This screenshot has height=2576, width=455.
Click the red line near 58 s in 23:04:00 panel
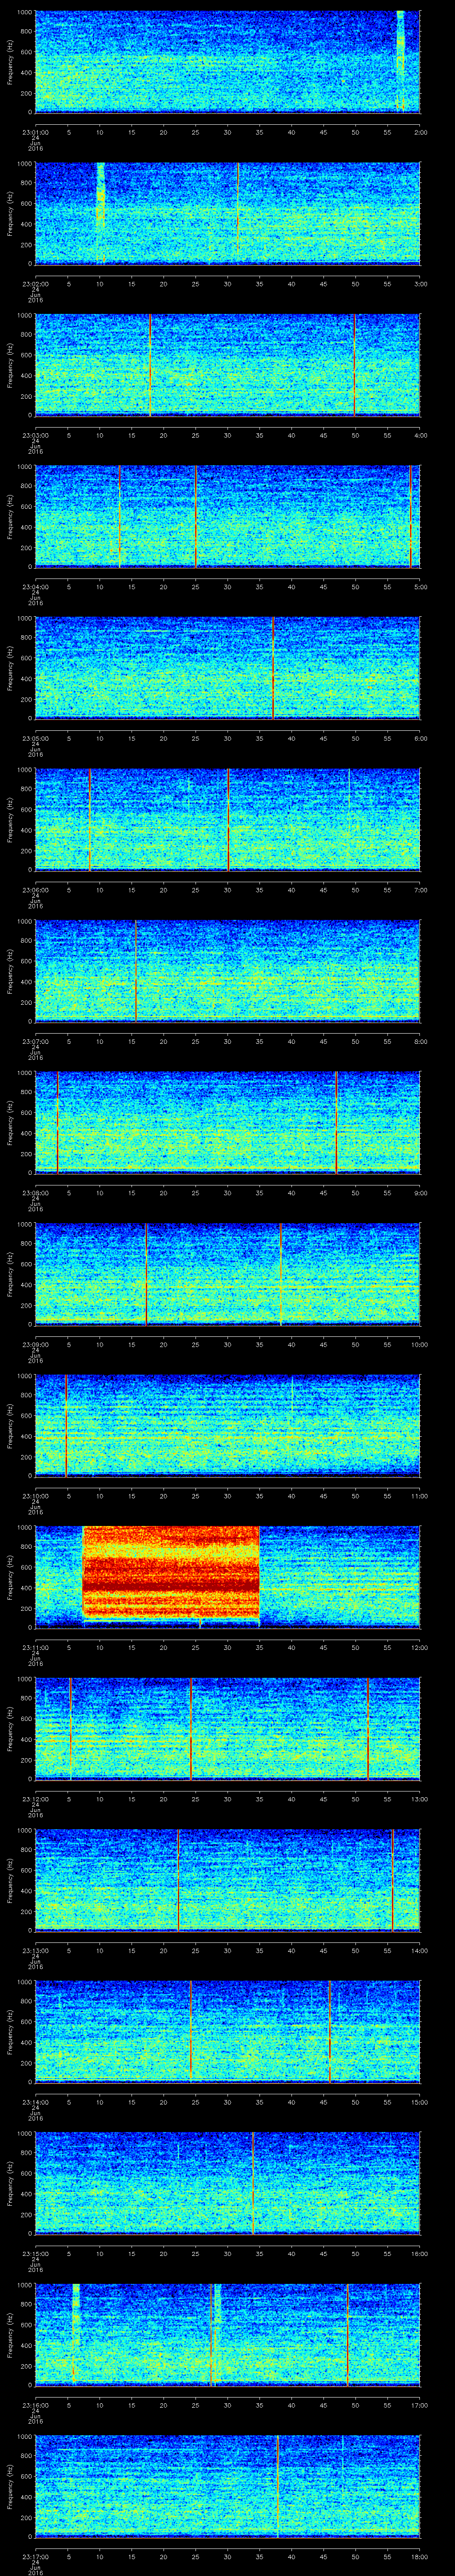click(410, 517)
